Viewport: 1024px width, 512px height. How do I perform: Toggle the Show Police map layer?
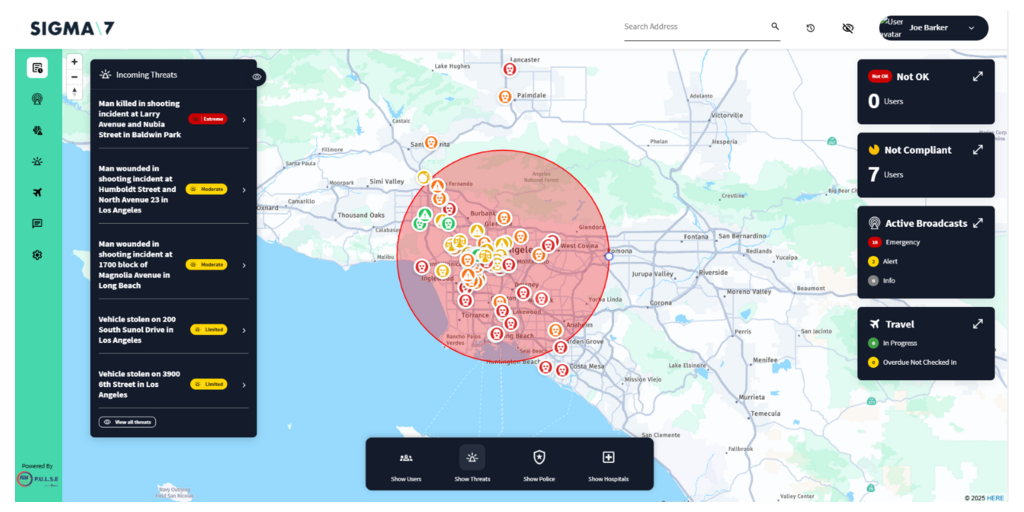[x=539, y=464]
